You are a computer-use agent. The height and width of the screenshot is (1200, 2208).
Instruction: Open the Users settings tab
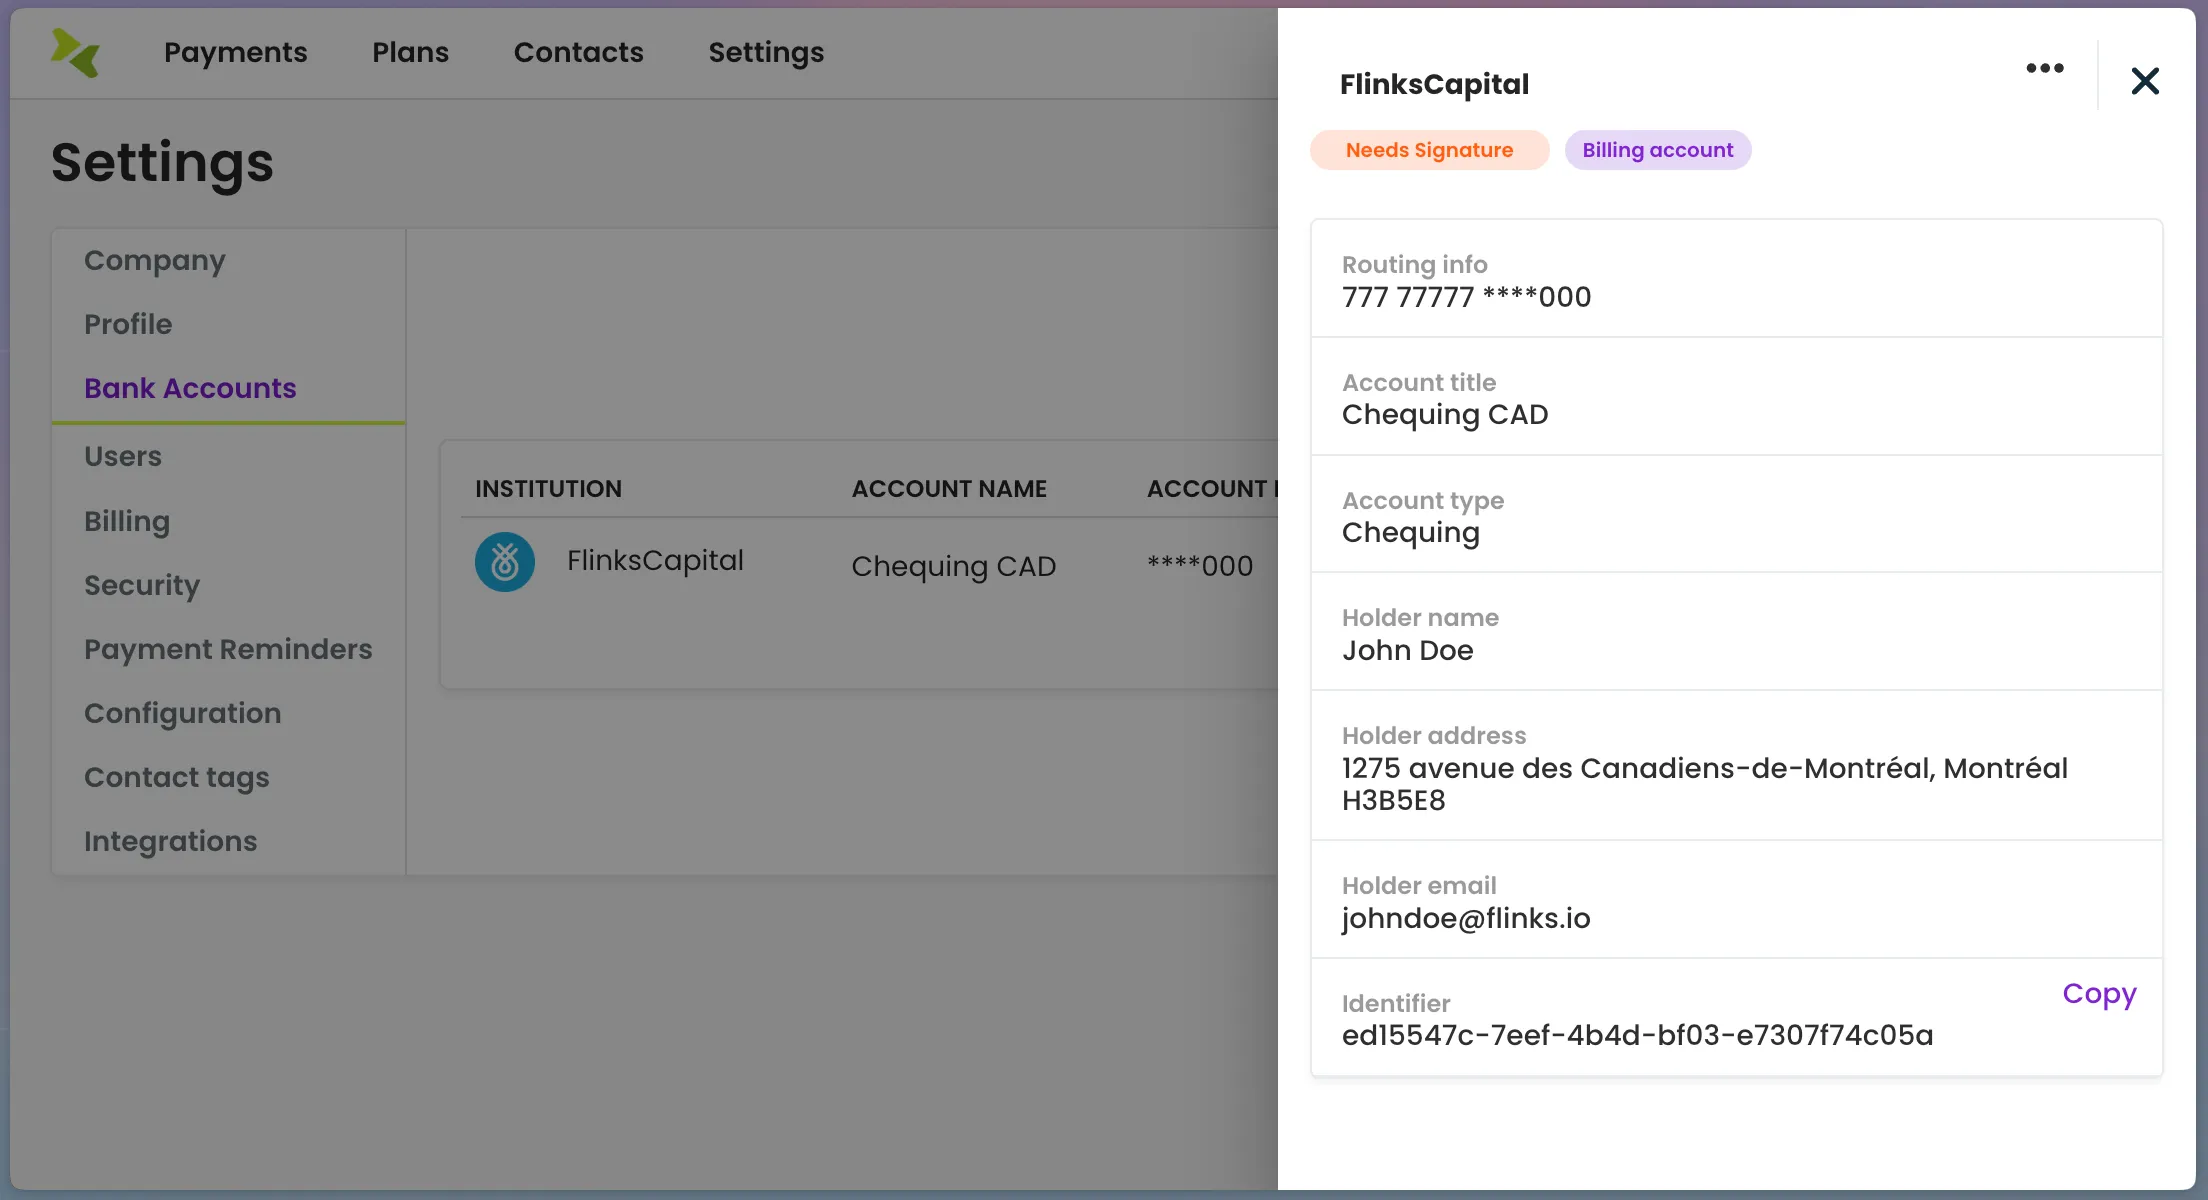click(x=123, y=456)
